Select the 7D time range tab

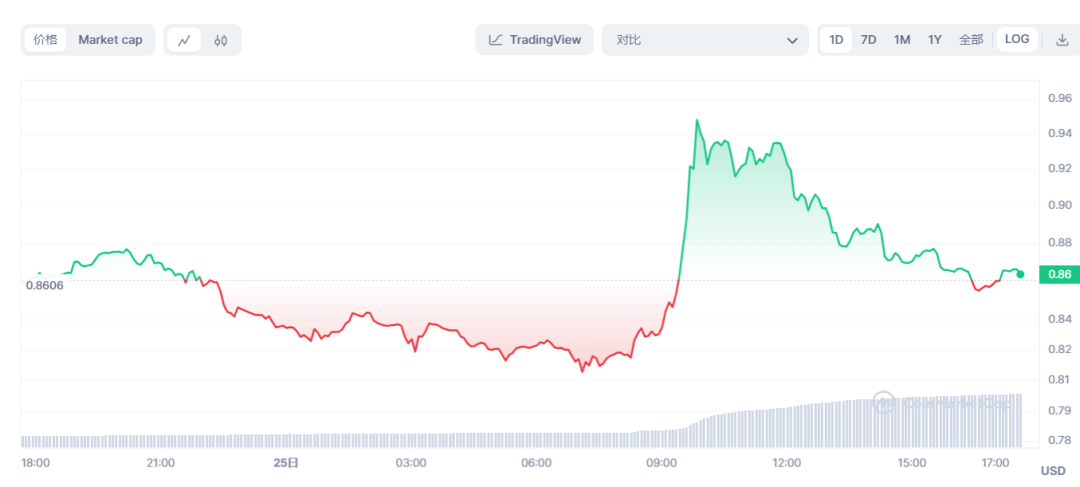tap(869, 40)
